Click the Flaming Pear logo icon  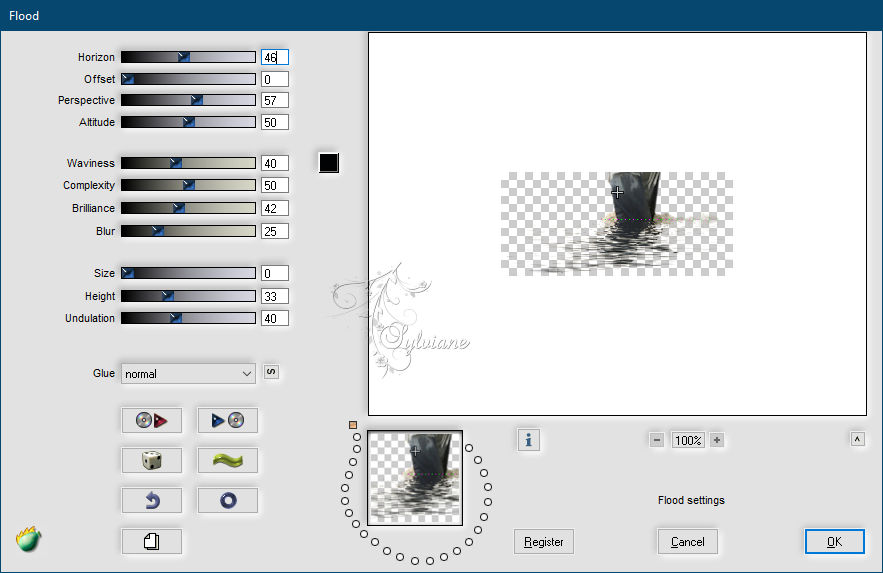(28, 539)
